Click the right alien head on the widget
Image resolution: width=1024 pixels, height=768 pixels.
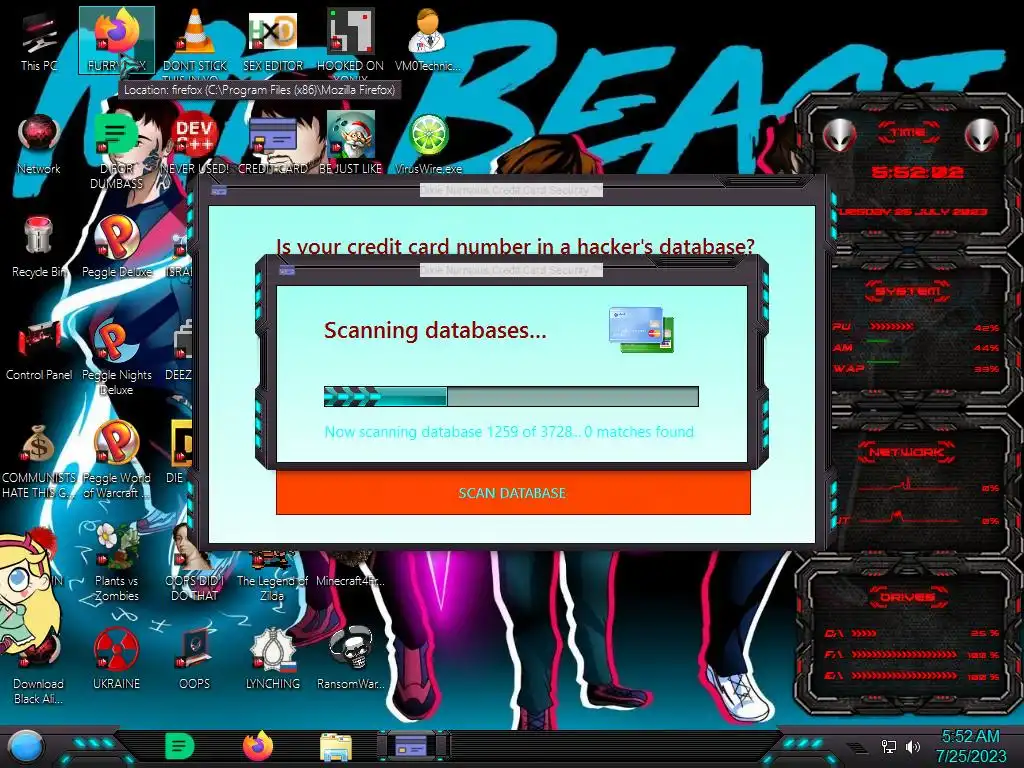tap(982, 135)
